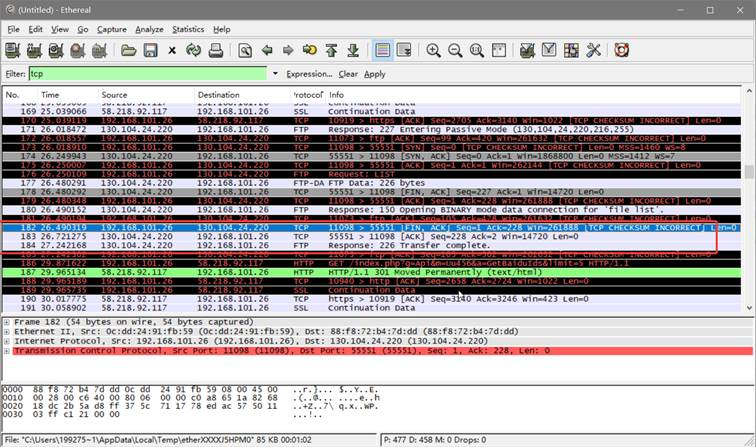Screen dimensions: 756x447
Task: Open the Capture menu
Action: click(112, 29)
